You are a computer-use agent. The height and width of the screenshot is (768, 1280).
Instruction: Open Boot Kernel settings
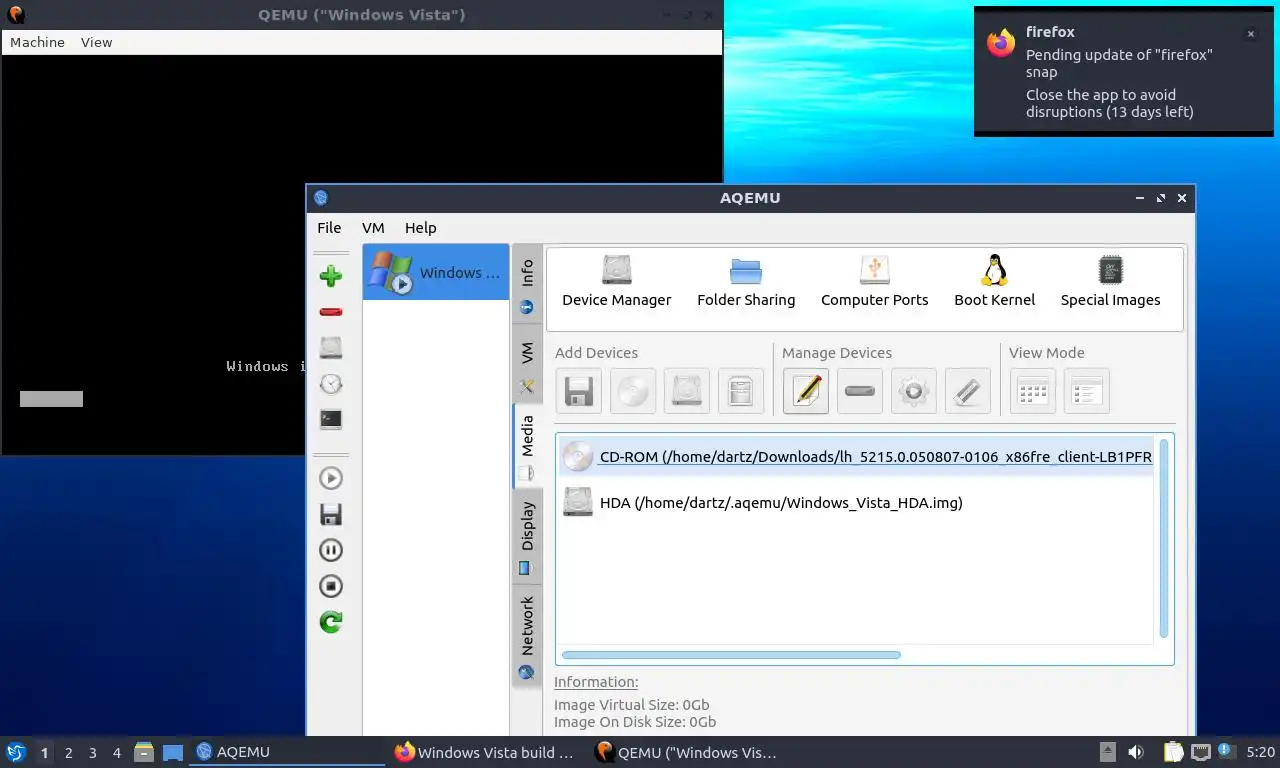[x=994, y=281]
